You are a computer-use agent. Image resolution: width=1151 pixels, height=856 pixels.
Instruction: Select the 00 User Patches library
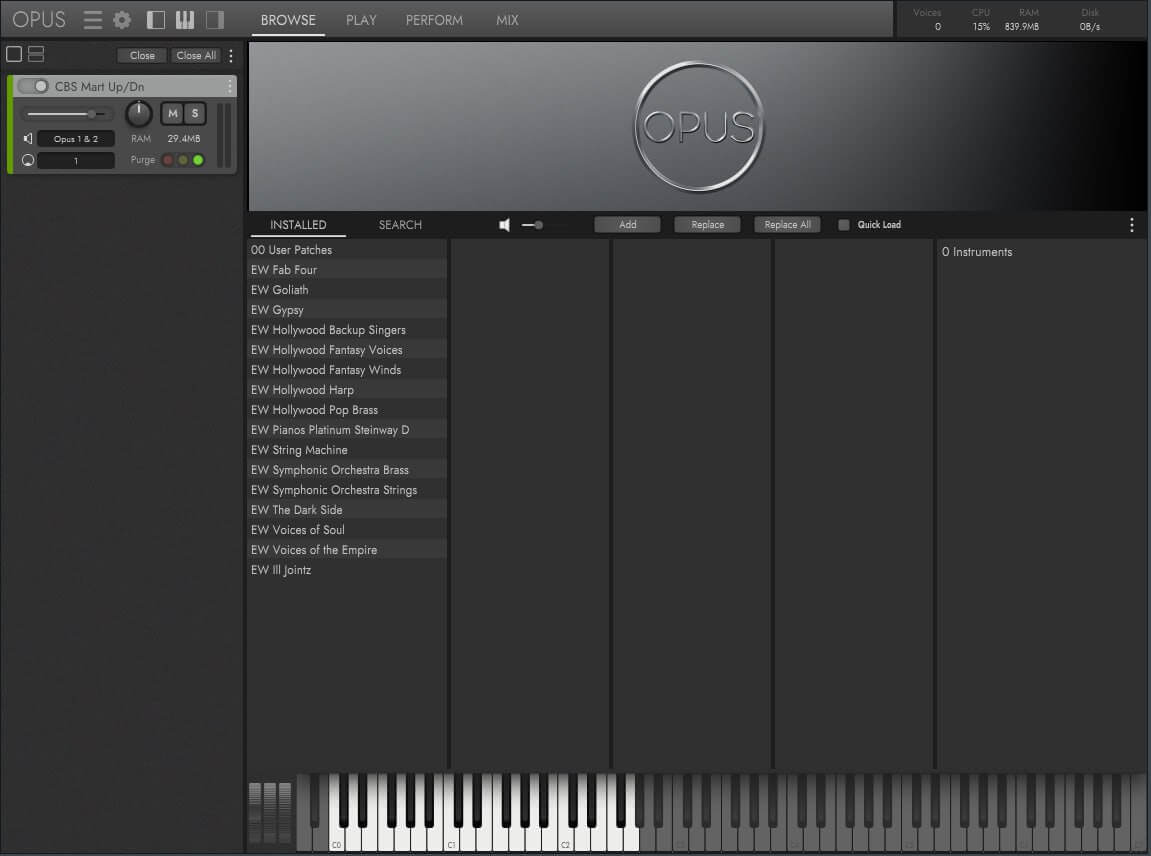pyautogui.click(x=349, y=250)
